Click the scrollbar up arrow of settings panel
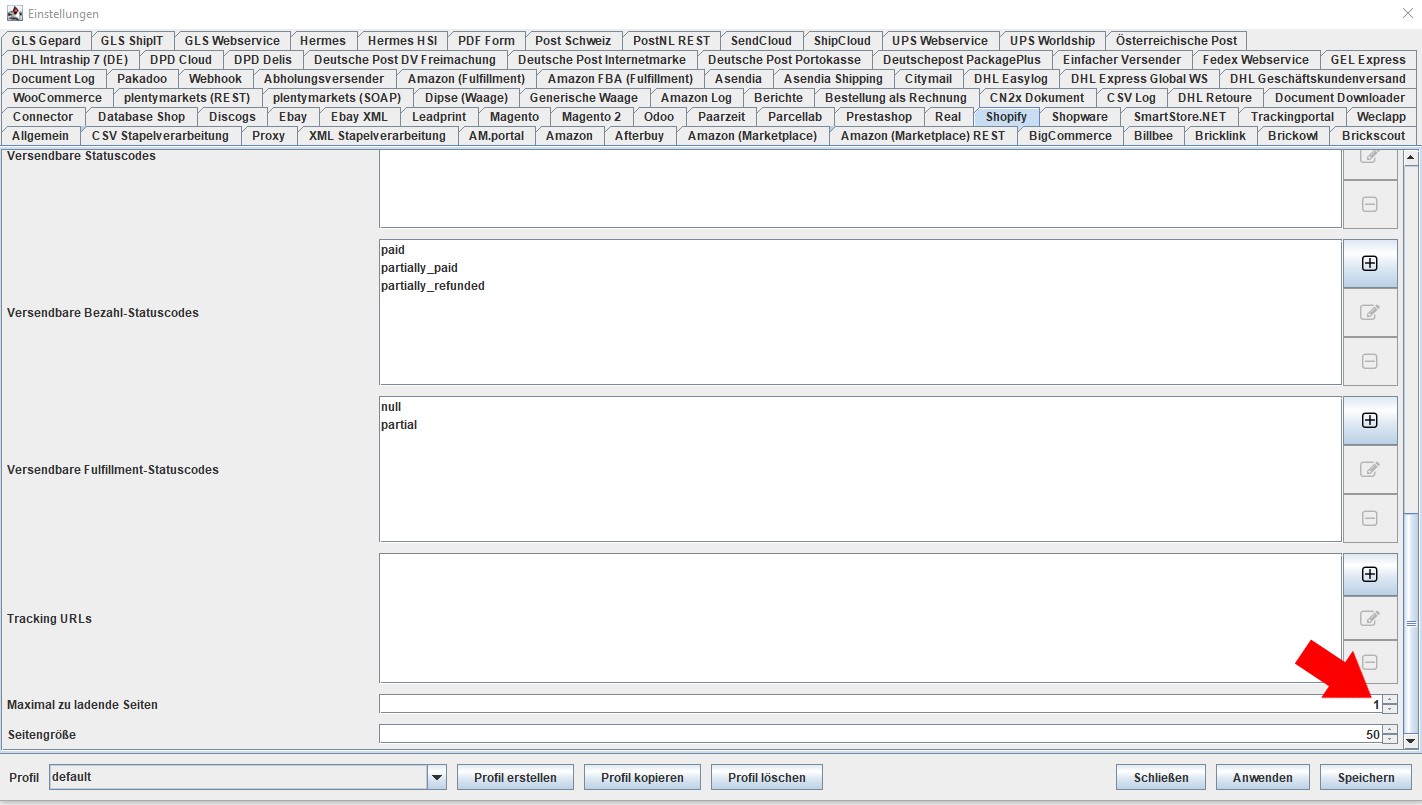Screen dimensions: 1422x805 [1411, 157]
